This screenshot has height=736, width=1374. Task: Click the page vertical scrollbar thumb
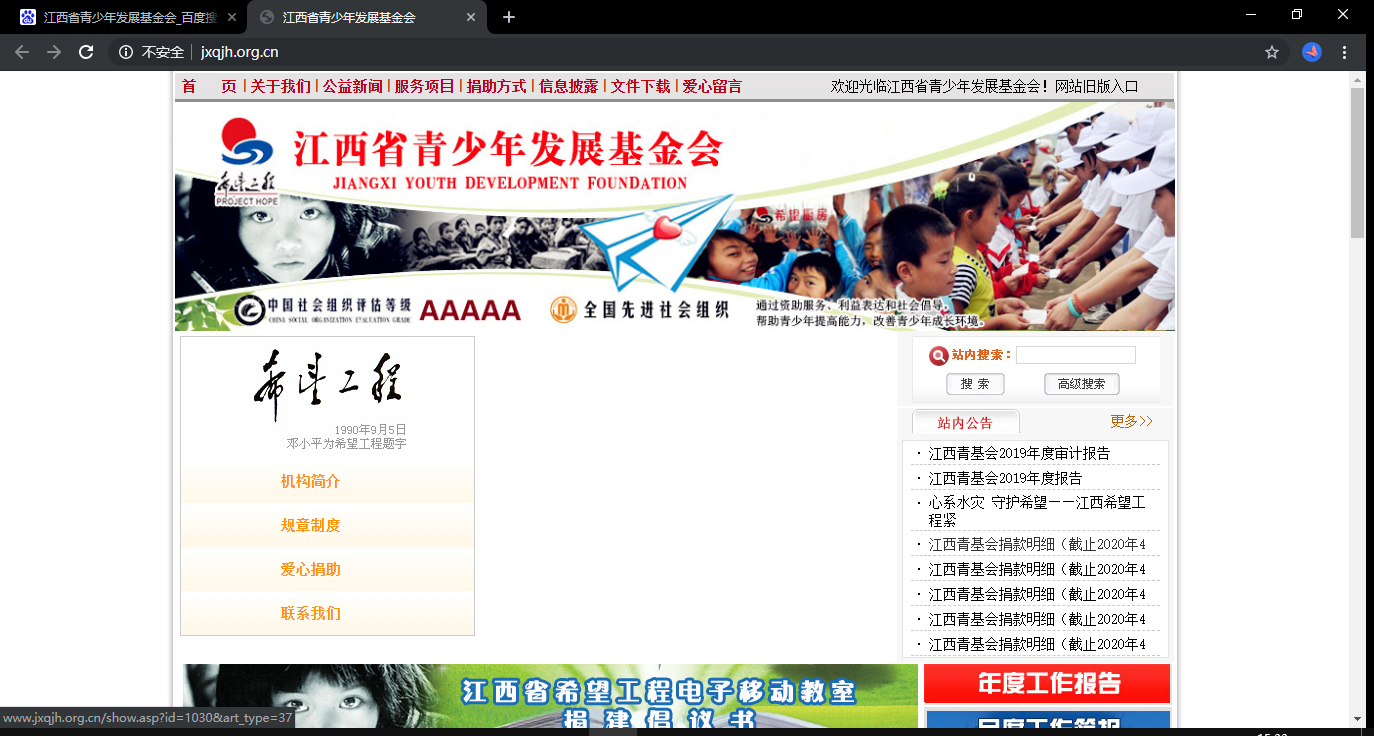pyautogui.click(x=1357, y=162)
